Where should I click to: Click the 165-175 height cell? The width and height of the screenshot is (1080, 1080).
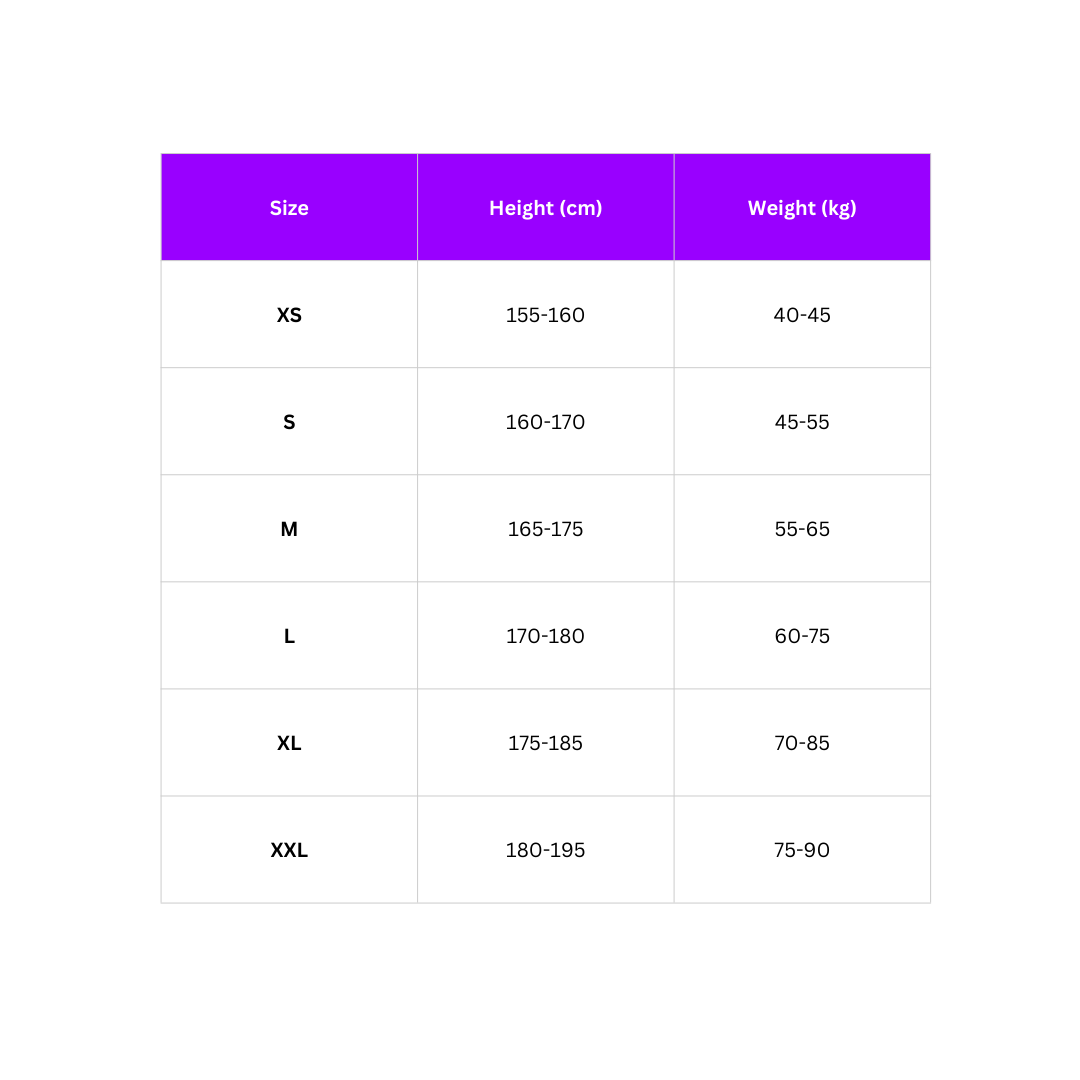(545, 529)
